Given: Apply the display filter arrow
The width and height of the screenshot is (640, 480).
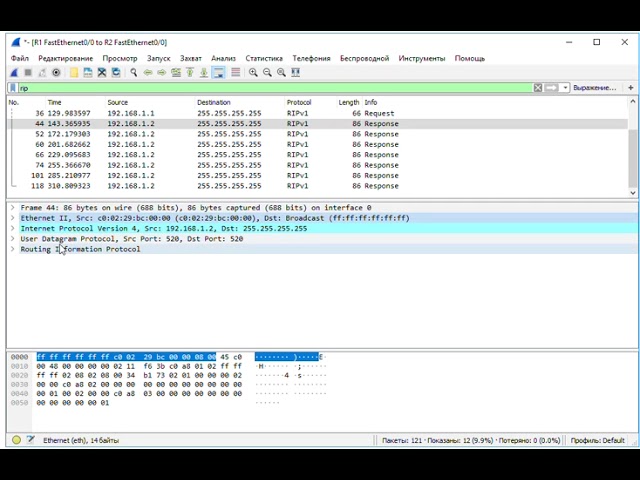Looking at the screenshot, I should (551, 88).
